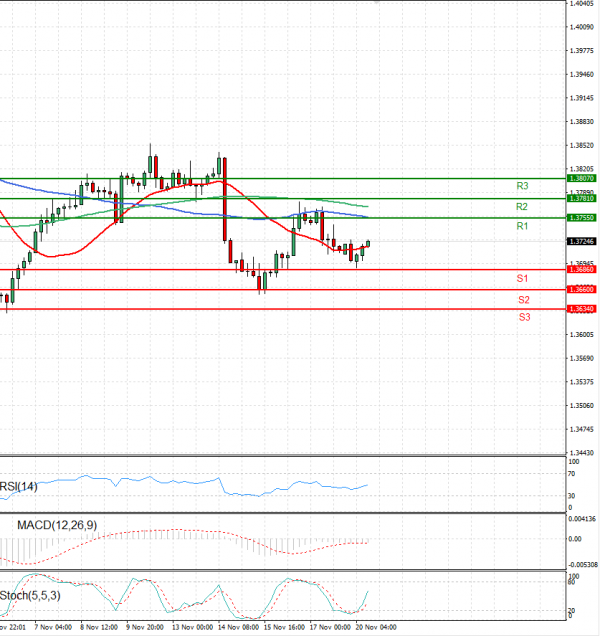Screen dimensions: 600x636
Task: Select the 1.37550 price tag
Action: [582, 218]
